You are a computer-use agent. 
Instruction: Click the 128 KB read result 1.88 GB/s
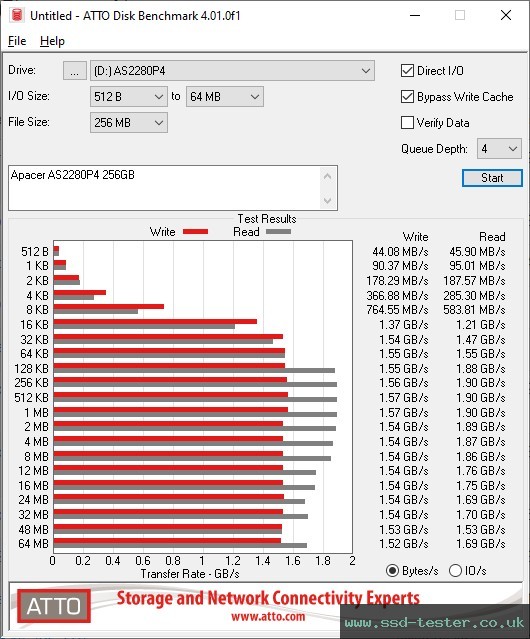481,368
